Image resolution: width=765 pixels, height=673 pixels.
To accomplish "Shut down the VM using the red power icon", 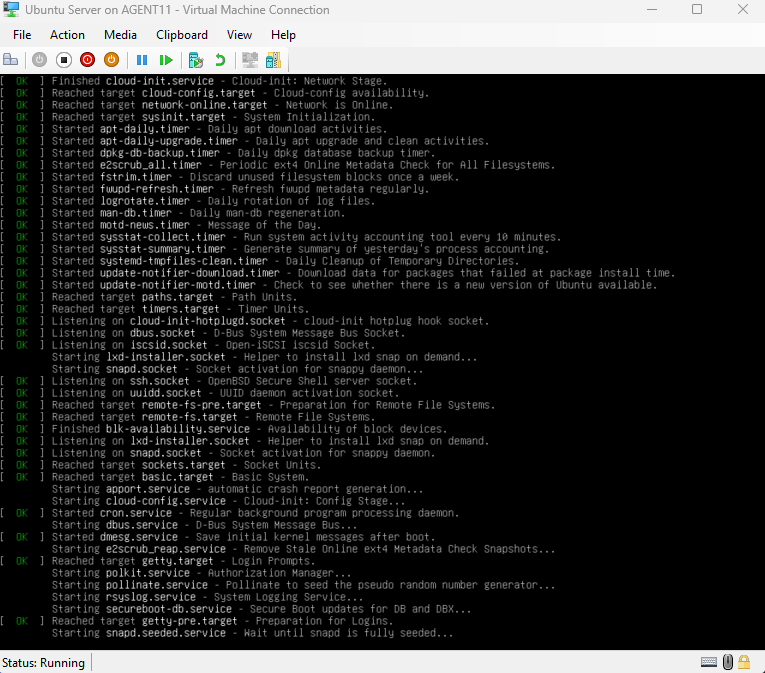I will click(x=87, y=60).
